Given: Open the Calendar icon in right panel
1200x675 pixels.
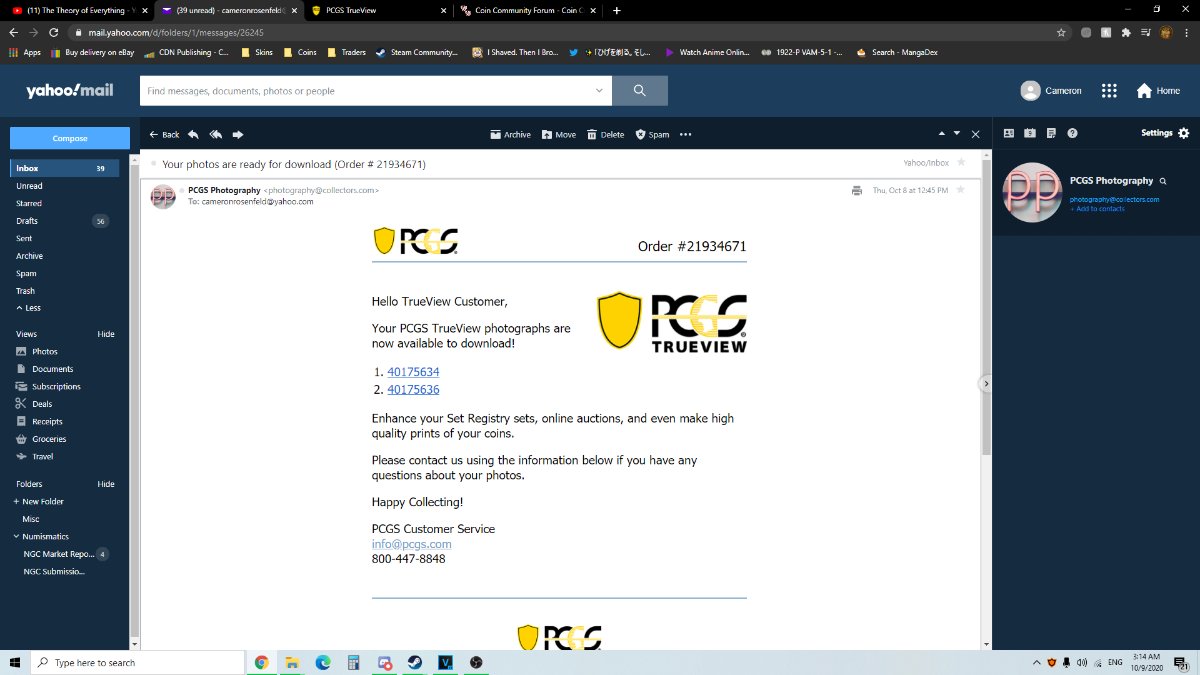Looking at the screenshot, I should click(x=1030, y=133).
